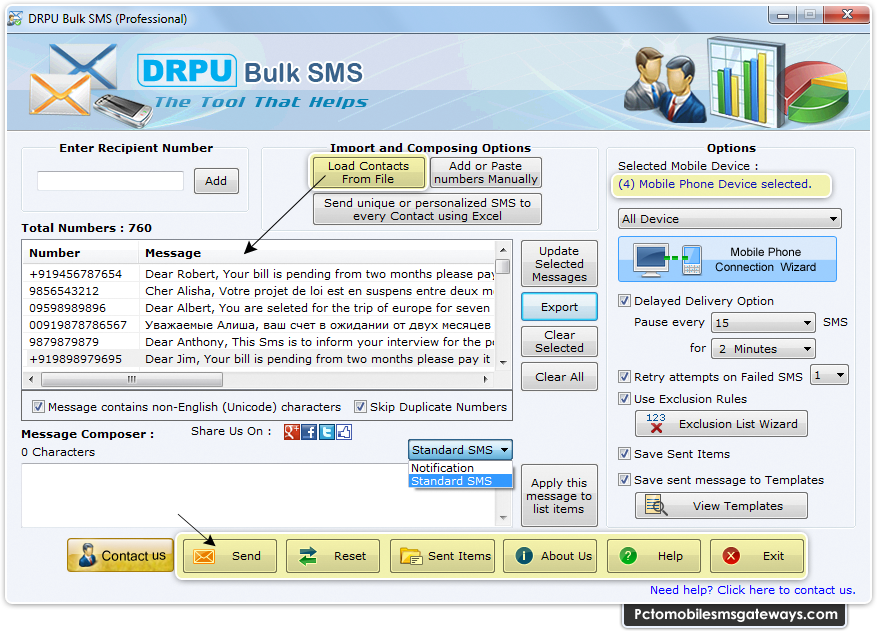Select row with number 9879879879
The height and width of the screenshot is (631, 877).
tap(260, 342)
